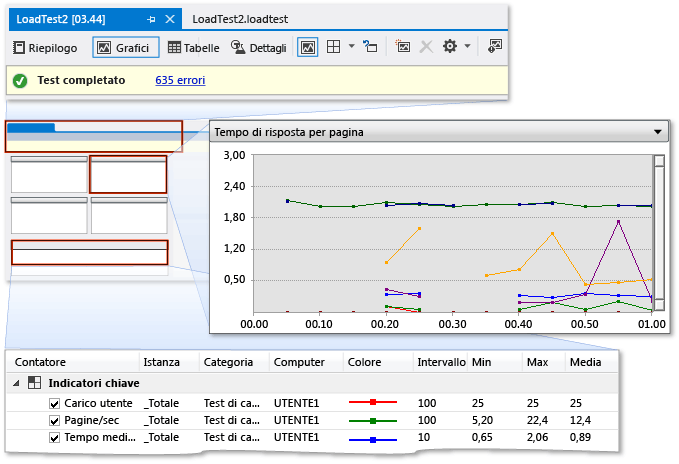Image resolution: width=679 pixels, height=464 pixels.
Task: Open the 635 errori link
Action: click(181, 80)
